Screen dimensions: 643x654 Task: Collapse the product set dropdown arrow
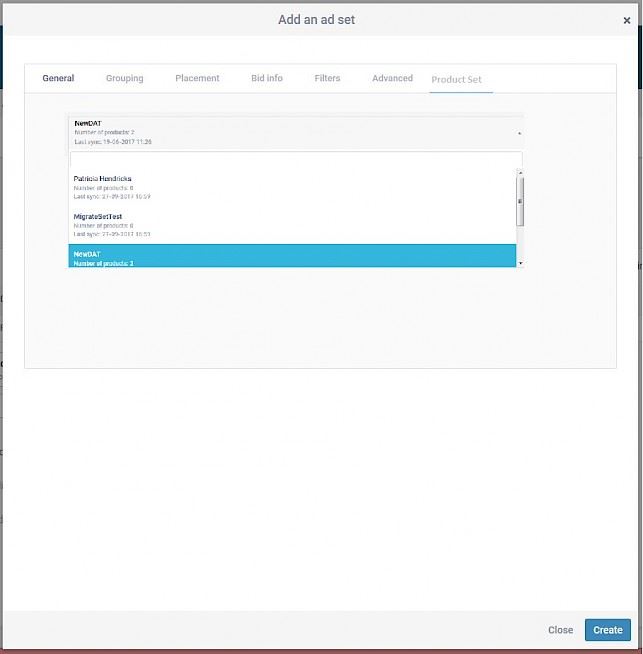pyautogui.click(x=518, y=133)
